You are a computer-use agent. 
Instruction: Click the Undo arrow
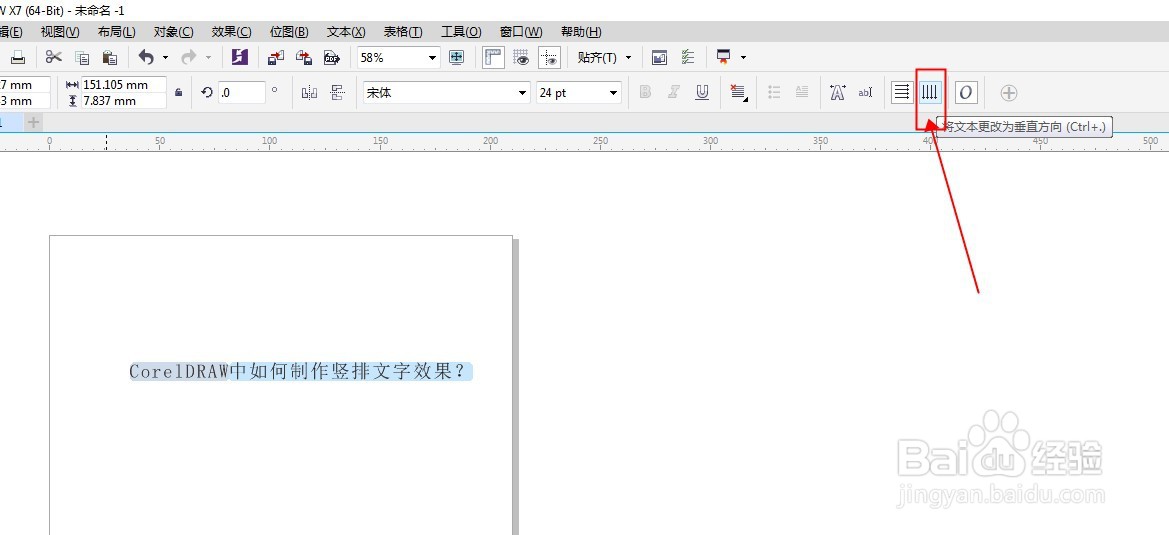(x=146, y=57)
